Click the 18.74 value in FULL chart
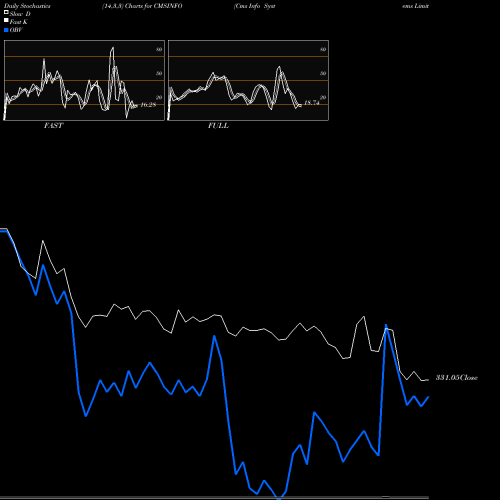500x500 pixels. pos(312,103)
